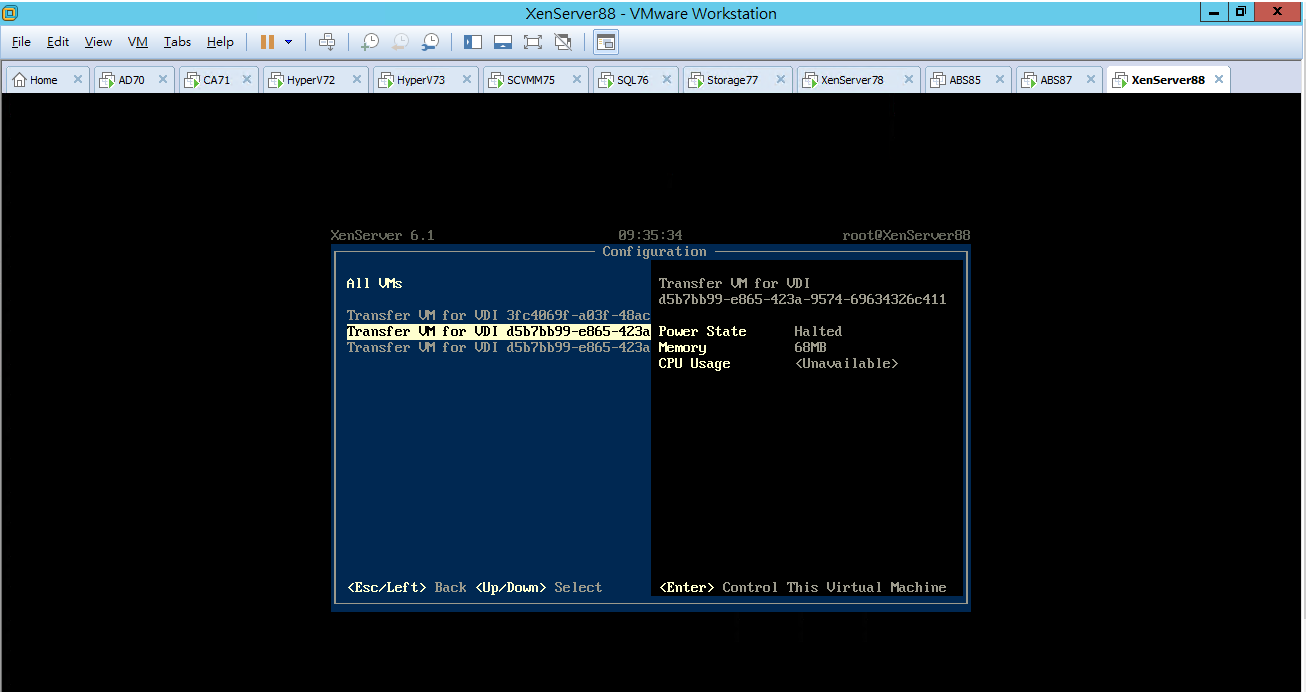1306x692 pixels.
Task: Open the snapshot manager wrench-clock icon
Action: click(x=430, y=42)
